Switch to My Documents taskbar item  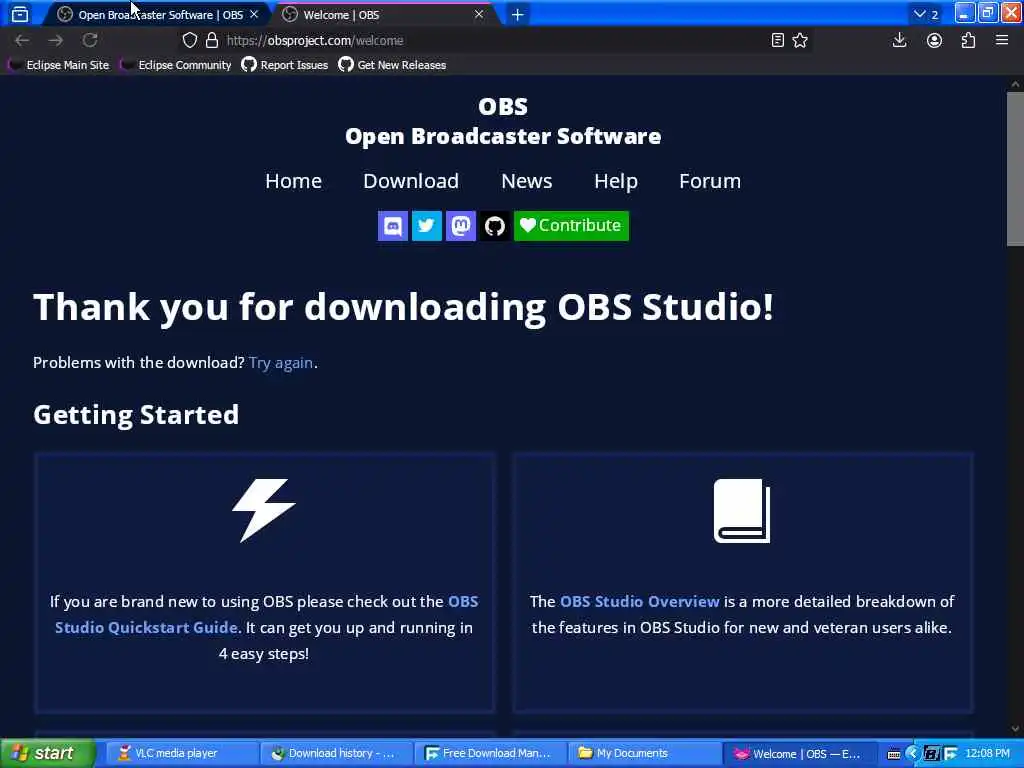(x=644, y=753)
